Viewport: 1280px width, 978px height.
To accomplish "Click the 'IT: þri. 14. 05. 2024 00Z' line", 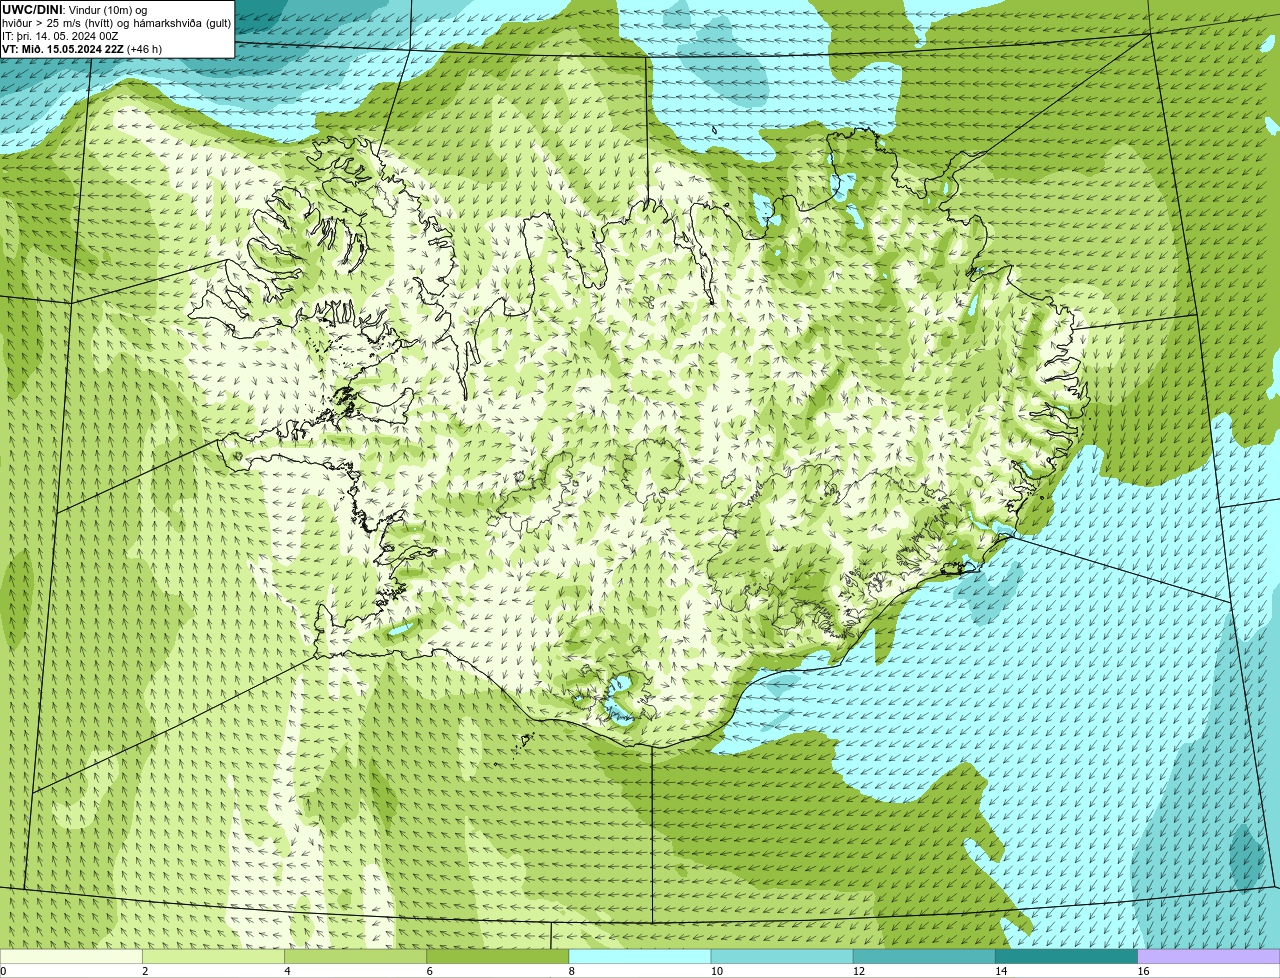I will point(60,35).
